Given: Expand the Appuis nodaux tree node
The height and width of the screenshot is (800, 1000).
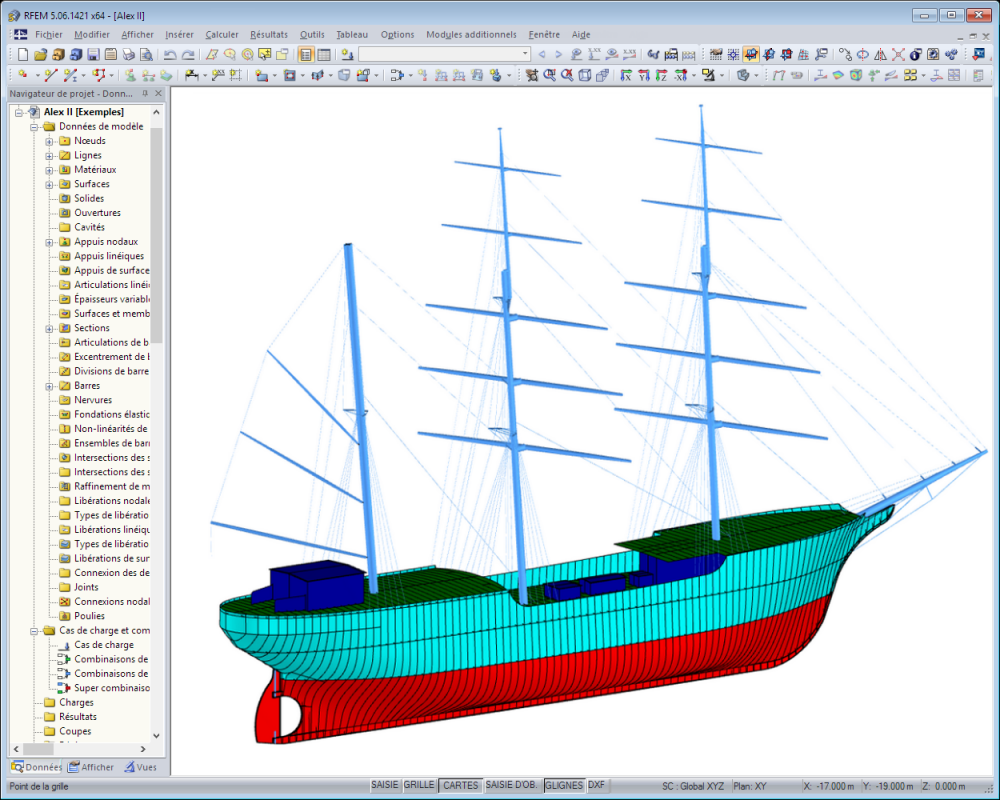Looking at the screenshot, I should [49, 242].
